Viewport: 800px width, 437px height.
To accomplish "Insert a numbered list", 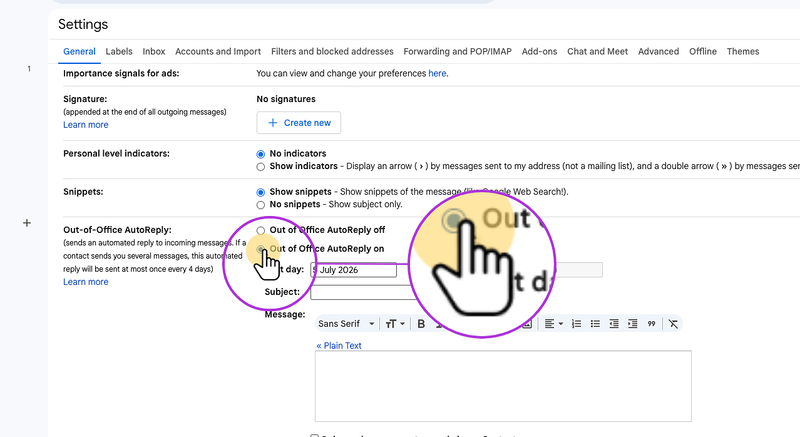I will [x=577, y=324].
